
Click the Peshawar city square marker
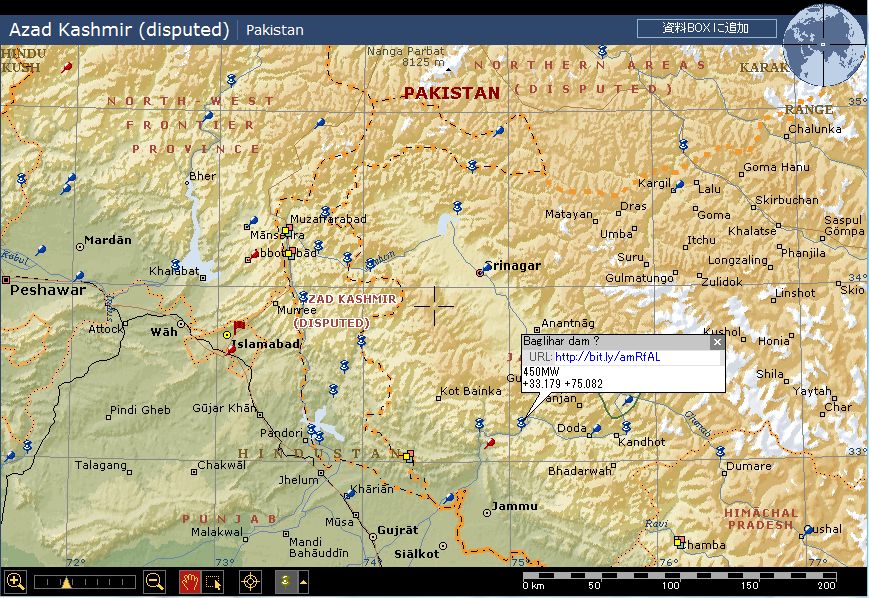tap(6, 280)
